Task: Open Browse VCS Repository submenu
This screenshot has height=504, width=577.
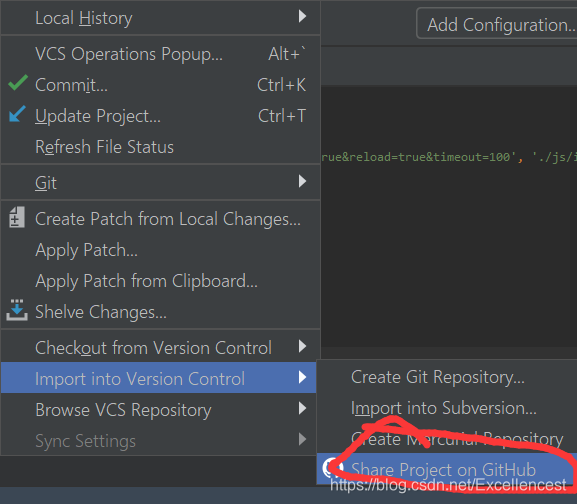Action: click(160, 409)
